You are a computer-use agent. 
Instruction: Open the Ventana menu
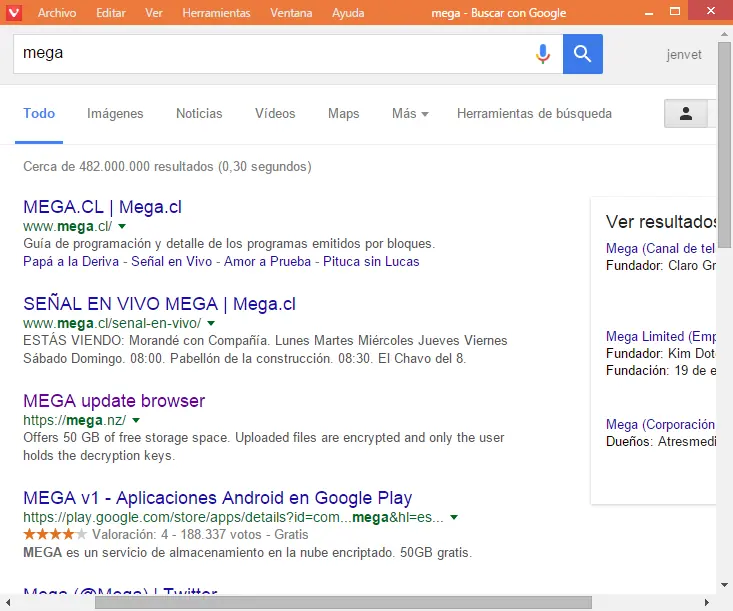[x=291, y=13]
